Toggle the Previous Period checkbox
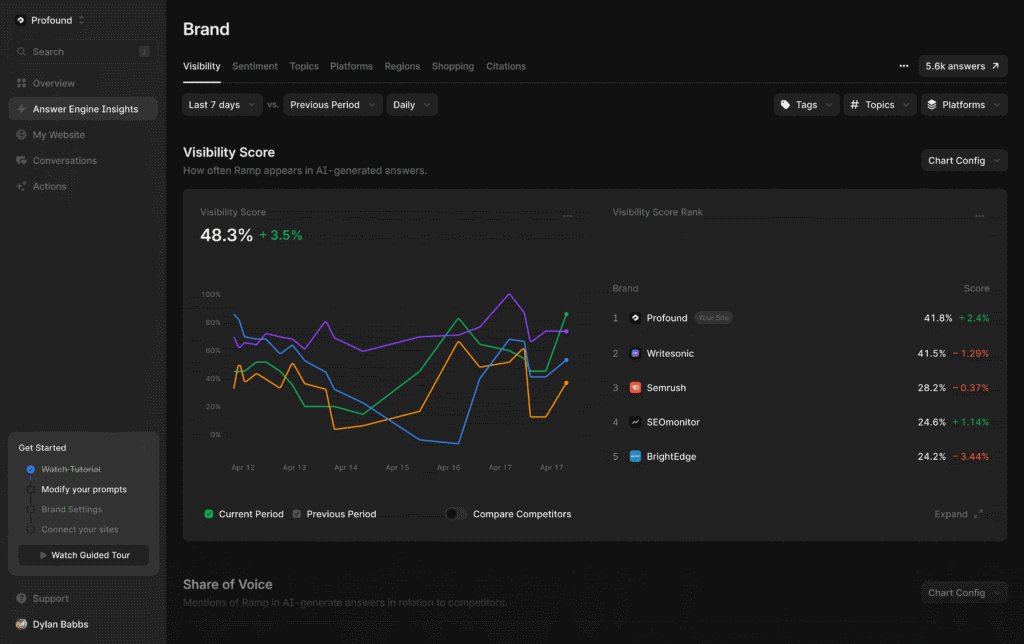Screen dimensions: 1024x644 (297, 514)
